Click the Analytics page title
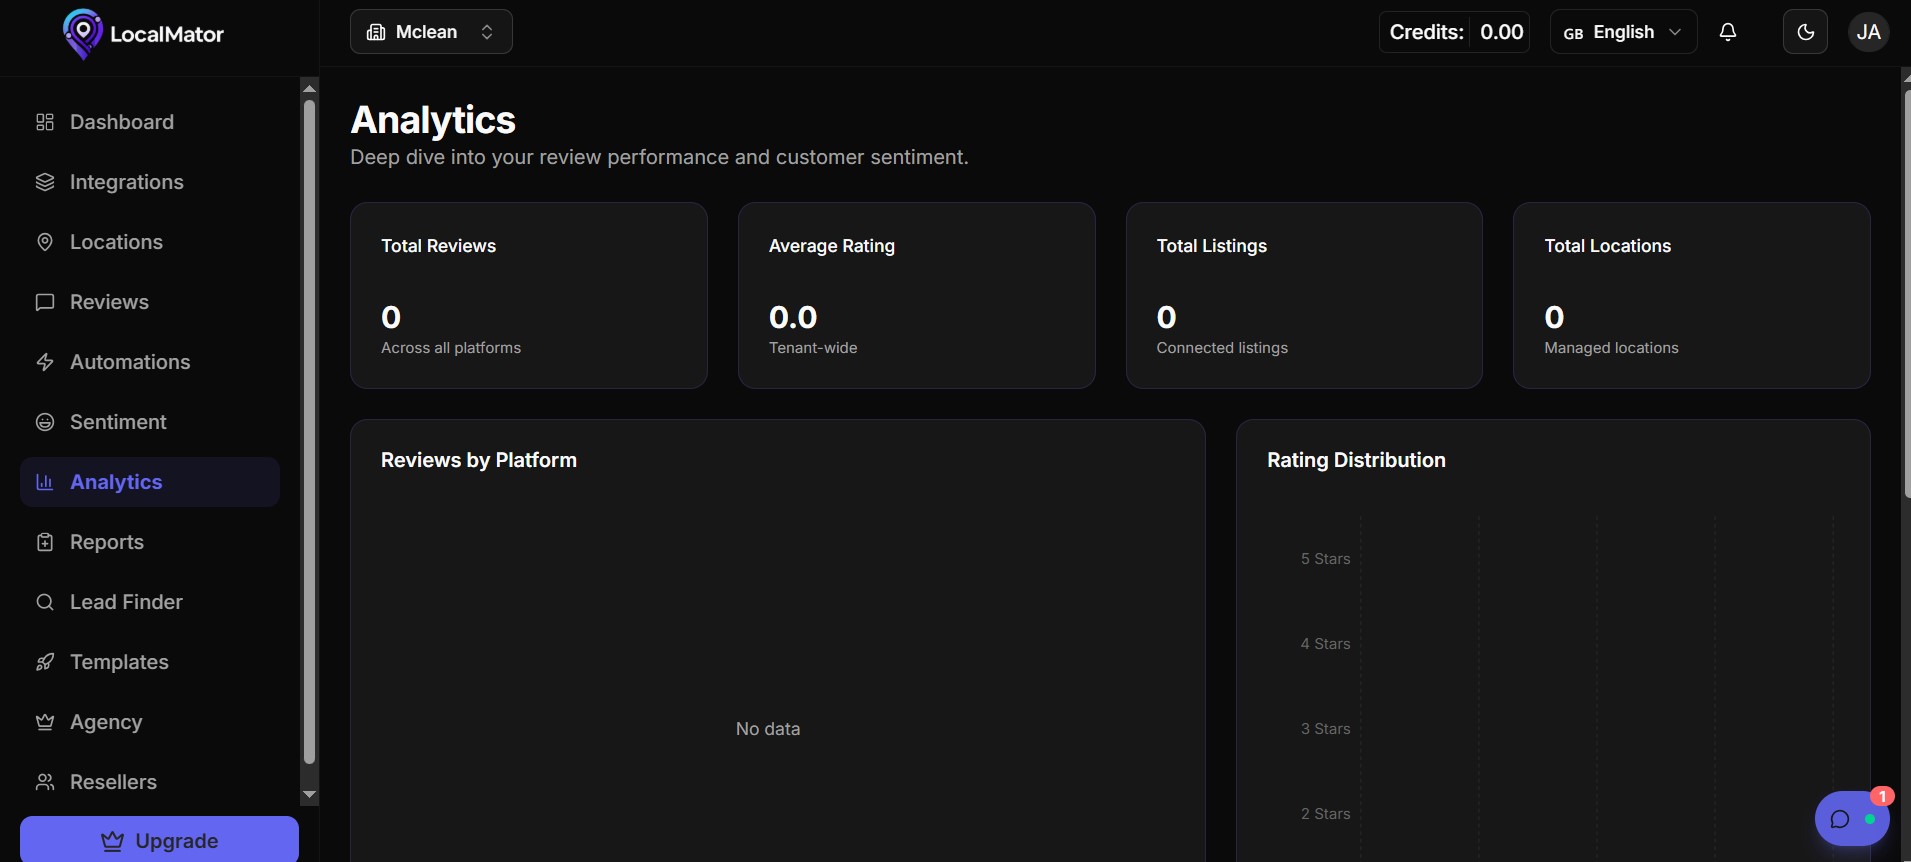The height and width of the screenshot is (862, 1911). 433,120
